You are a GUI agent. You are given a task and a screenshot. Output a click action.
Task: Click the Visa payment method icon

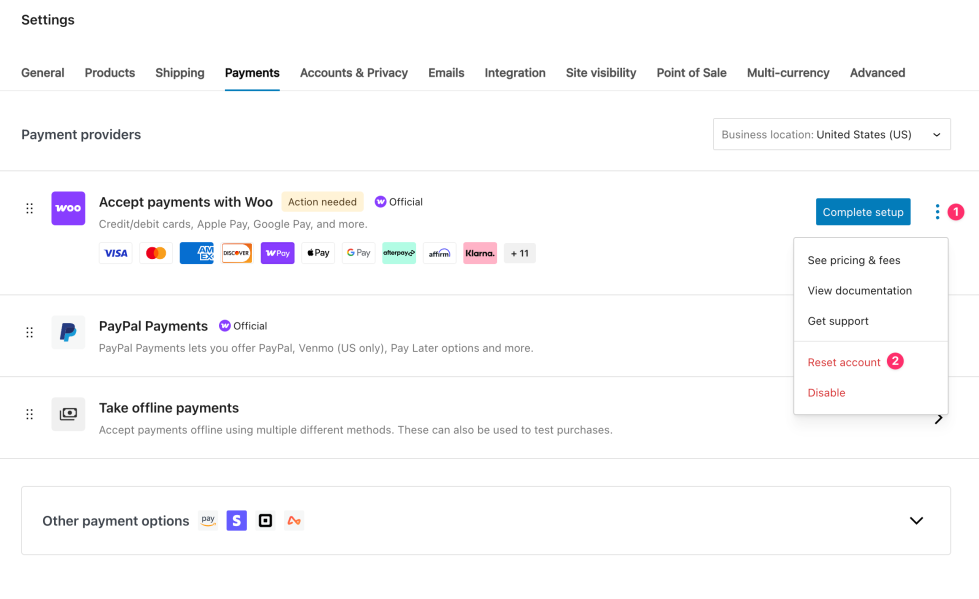115,252
